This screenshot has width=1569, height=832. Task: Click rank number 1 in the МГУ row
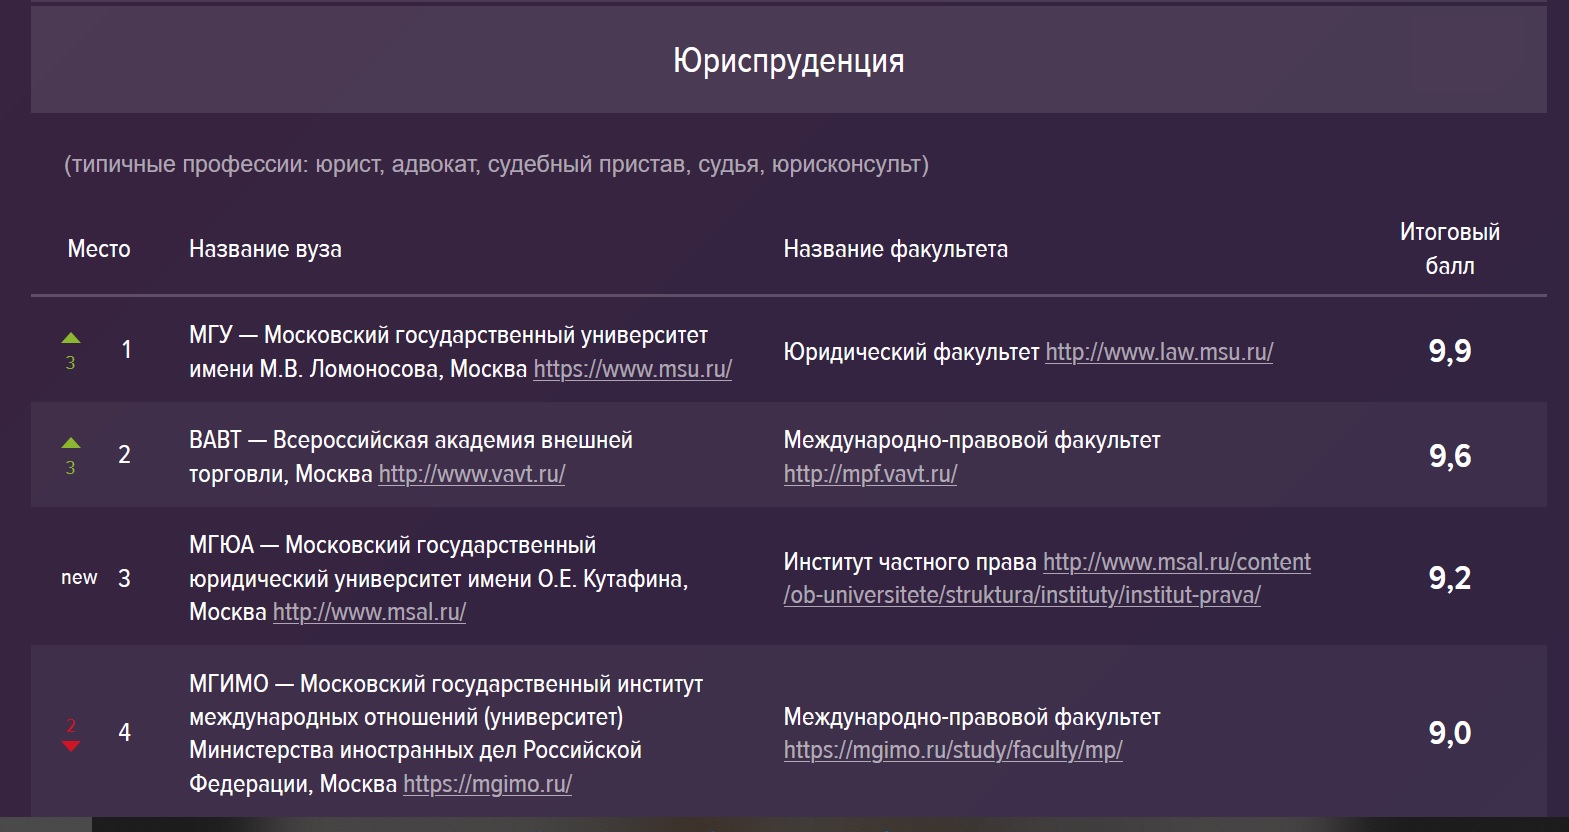tap(126, 350)
